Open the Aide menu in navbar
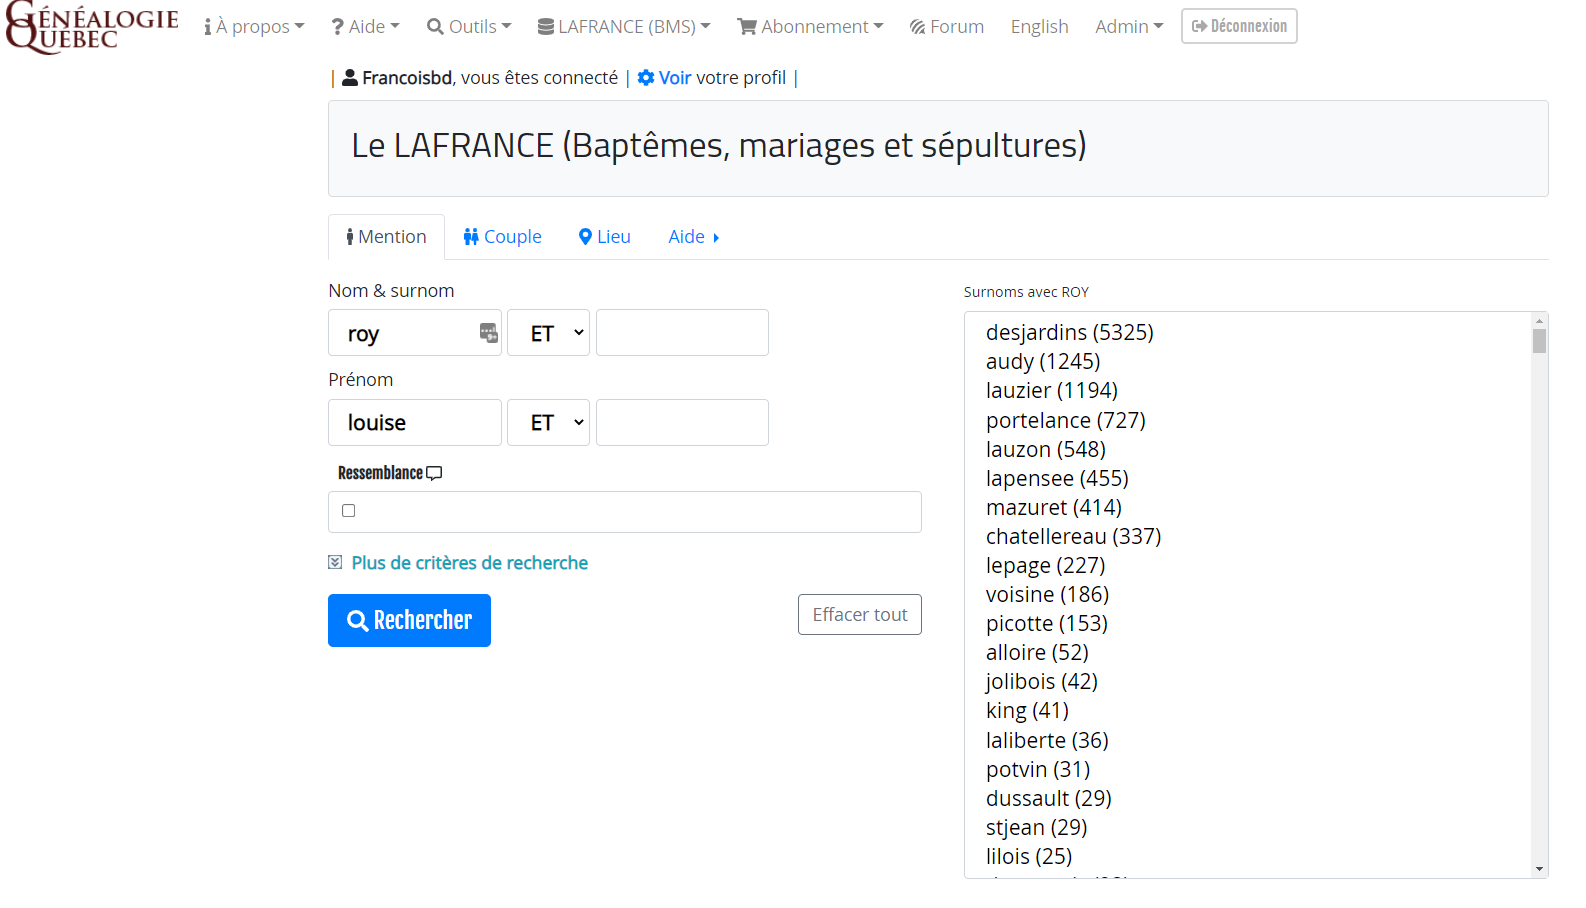Screen dimensions: 1586x908 click(366, 27)
